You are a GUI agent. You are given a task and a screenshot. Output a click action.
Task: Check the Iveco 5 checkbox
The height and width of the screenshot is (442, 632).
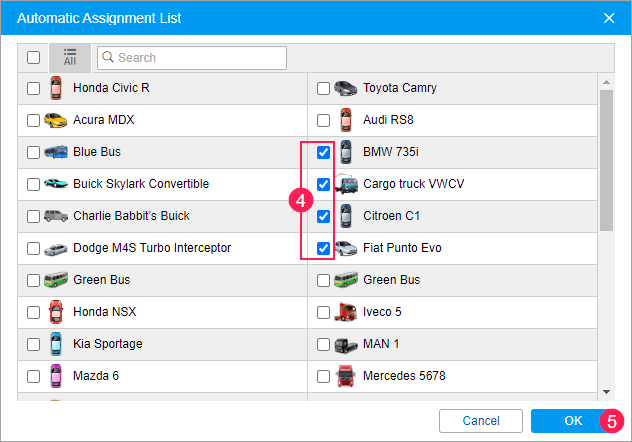tap(323, 312)
